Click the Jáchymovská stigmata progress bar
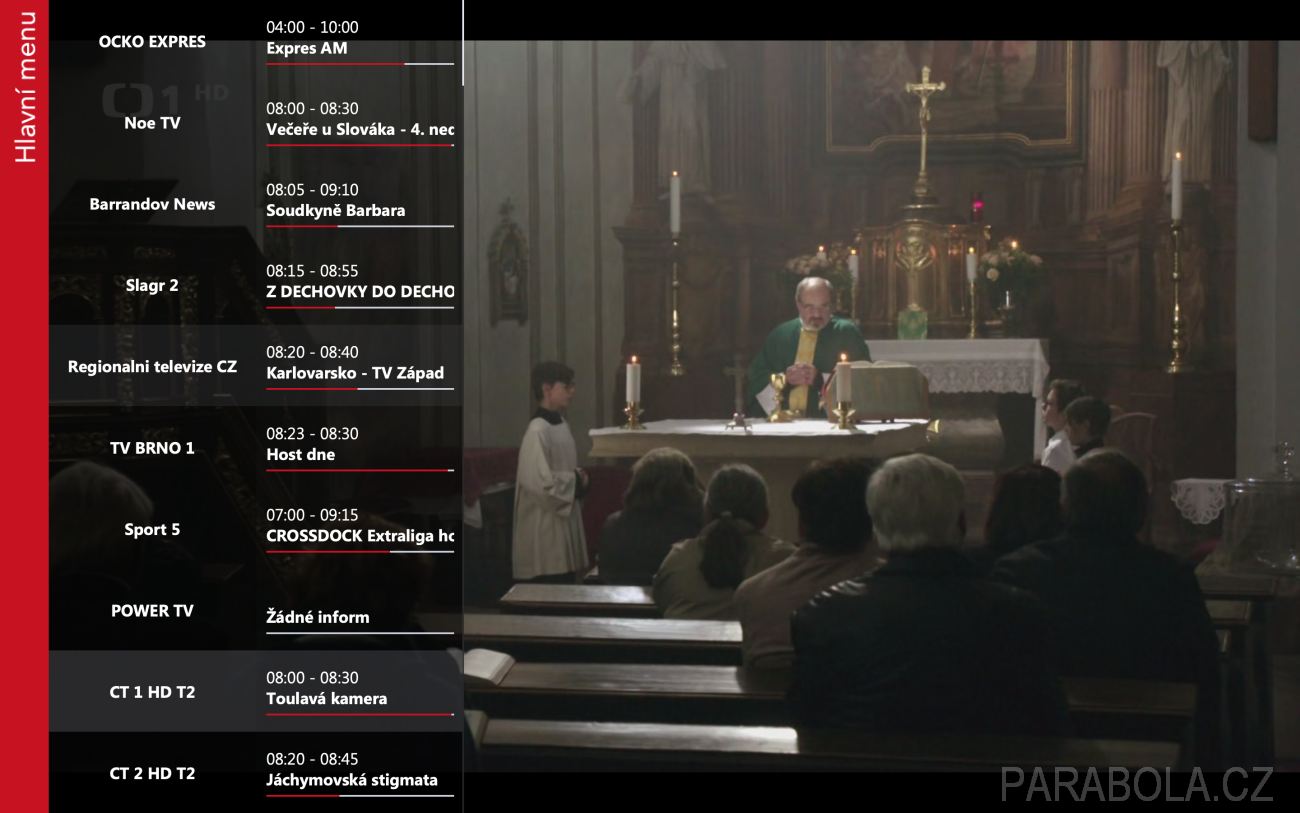Screen dimensions: 1300x813 point(360,796)
